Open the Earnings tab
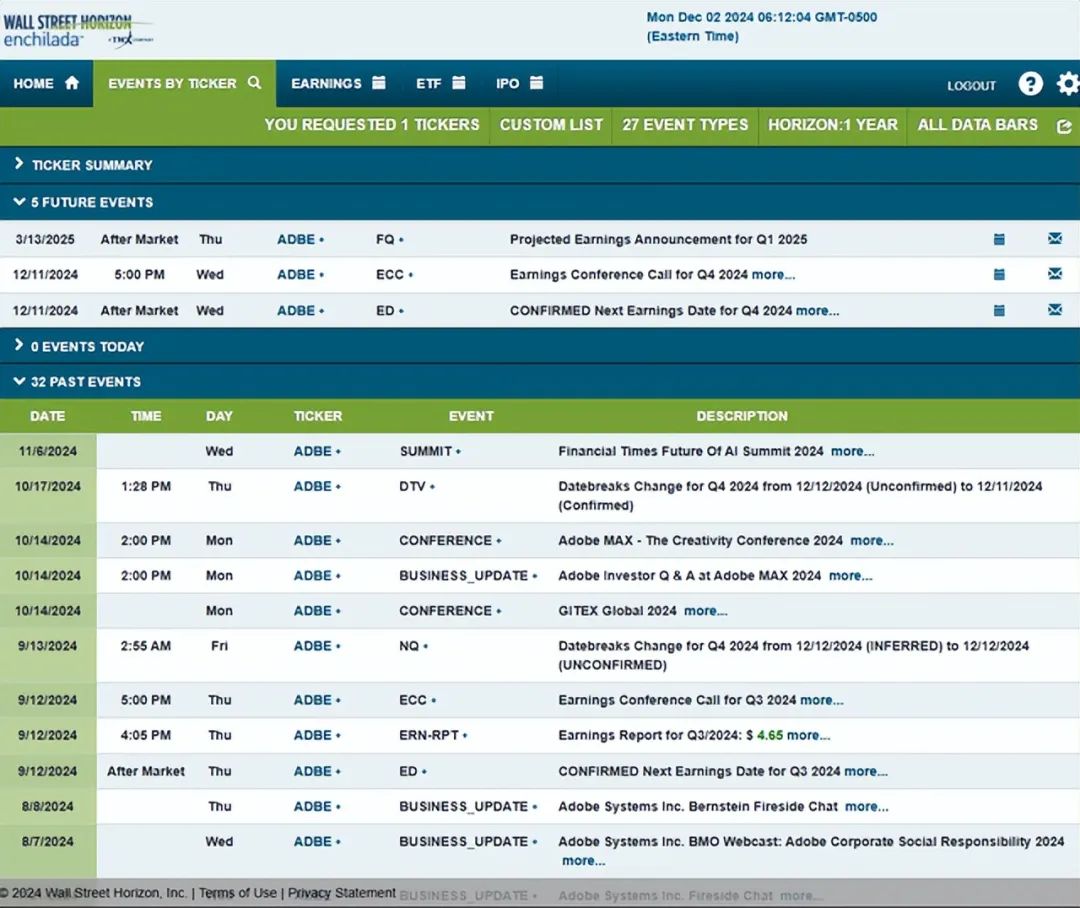1080x908 pixels. pos(338,84)
